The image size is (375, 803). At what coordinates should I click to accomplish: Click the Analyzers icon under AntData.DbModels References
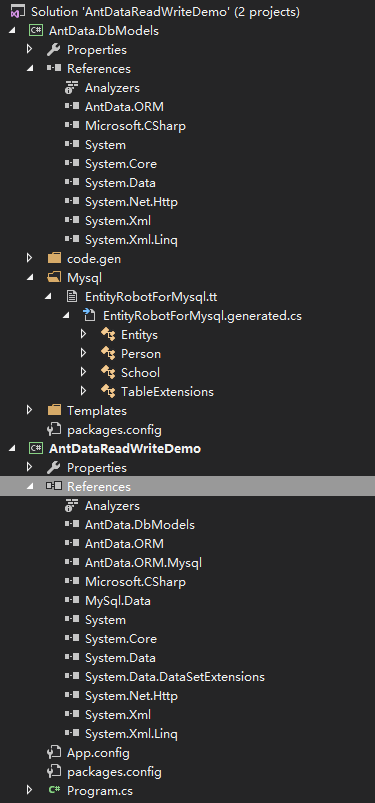(72, 88)
